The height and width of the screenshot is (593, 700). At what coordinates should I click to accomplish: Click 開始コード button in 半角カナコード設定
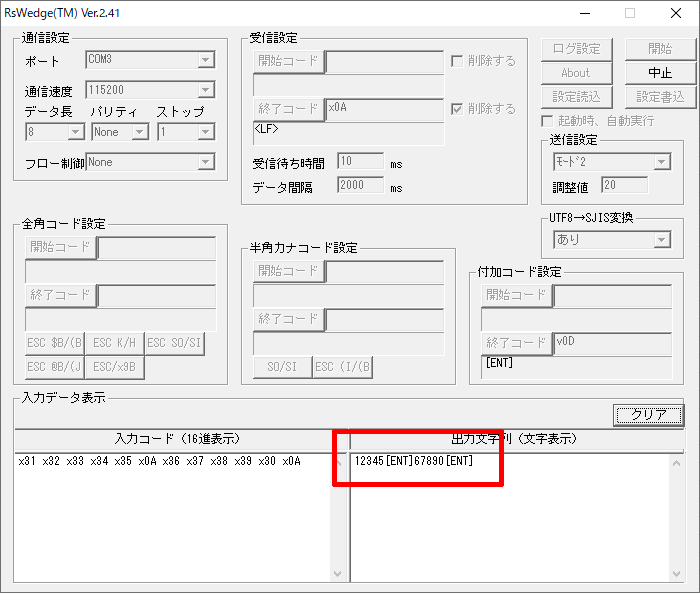tap(289, 271)
